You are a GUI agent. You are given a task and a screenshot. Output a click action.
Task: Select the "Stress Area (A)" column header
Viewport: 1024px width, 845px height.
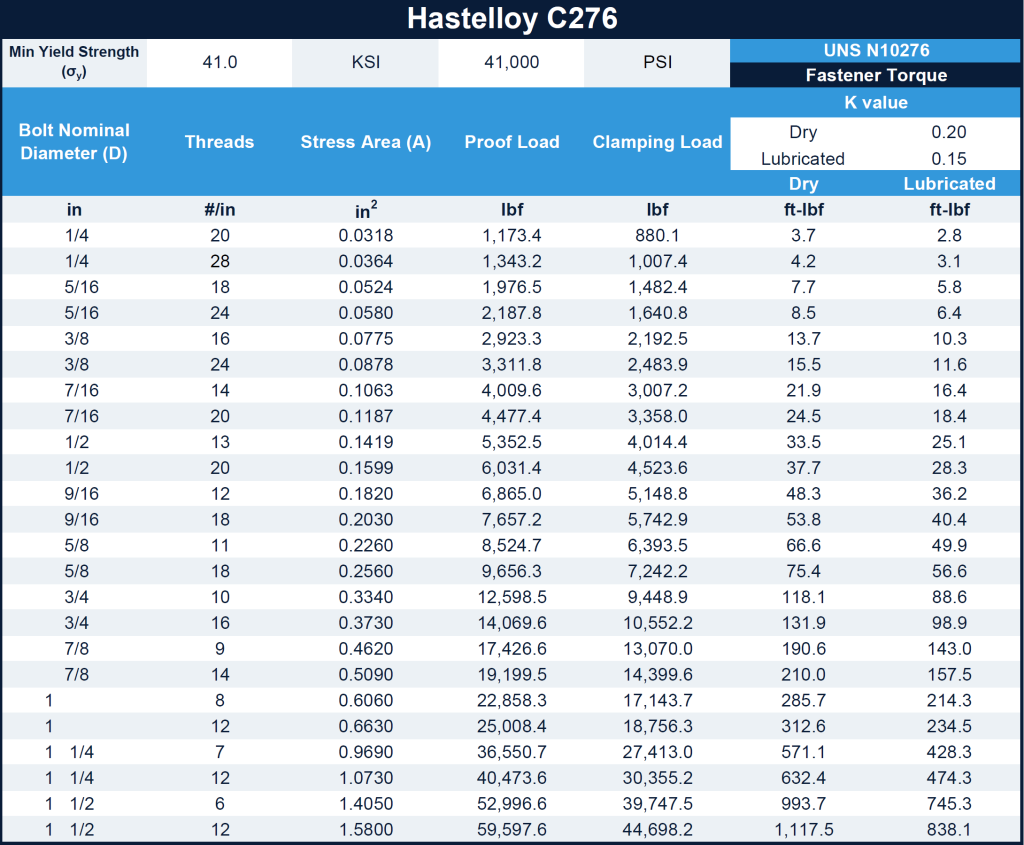coord(366,142)
